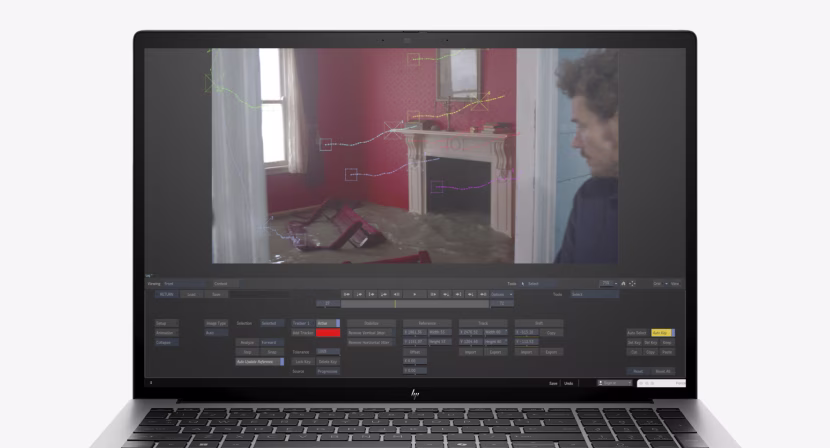Click Export under the Track section
The width and height of the screenshot is (830, 448).
pos(495,352)
